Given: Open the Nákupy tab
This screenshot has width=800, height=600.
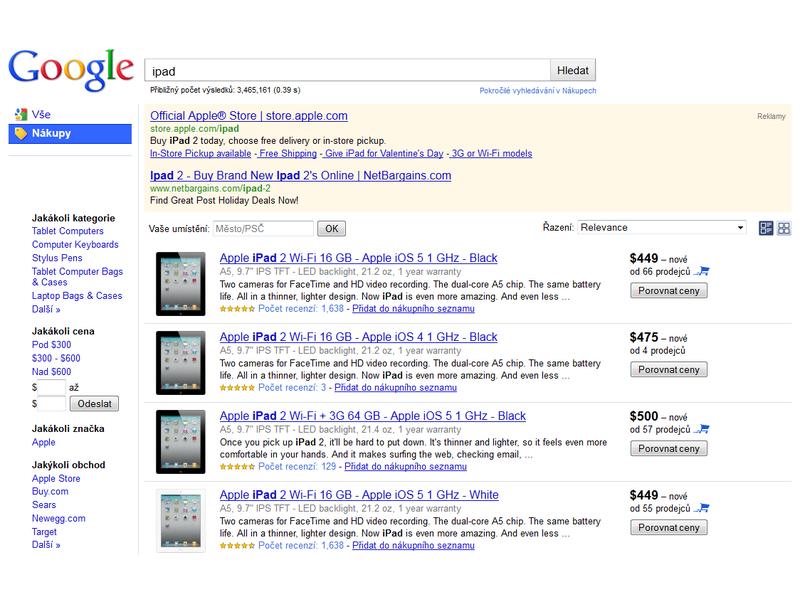Looking at the screenshot, I should point(70,134).
